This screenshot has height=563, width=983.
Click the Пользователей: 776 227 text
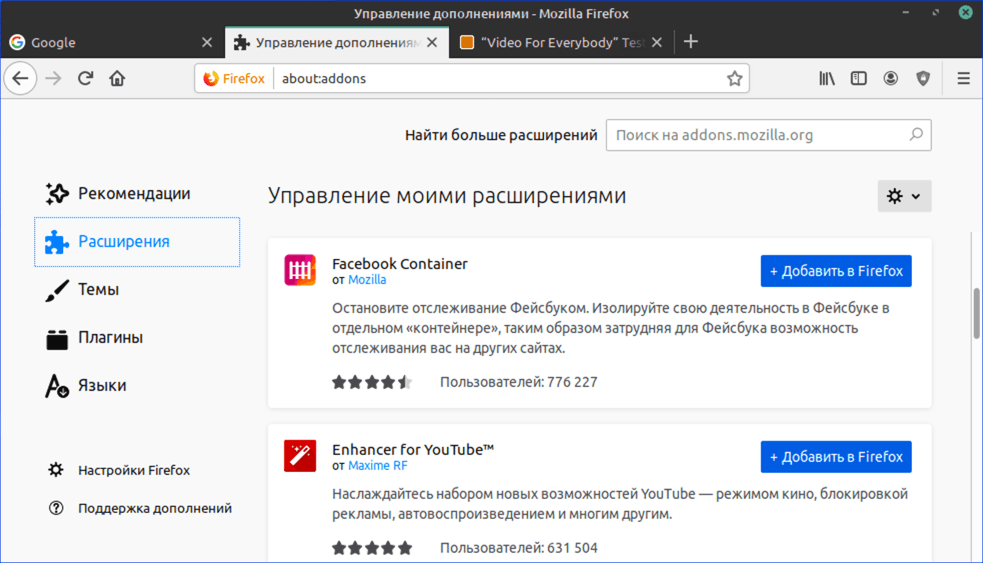518,382
